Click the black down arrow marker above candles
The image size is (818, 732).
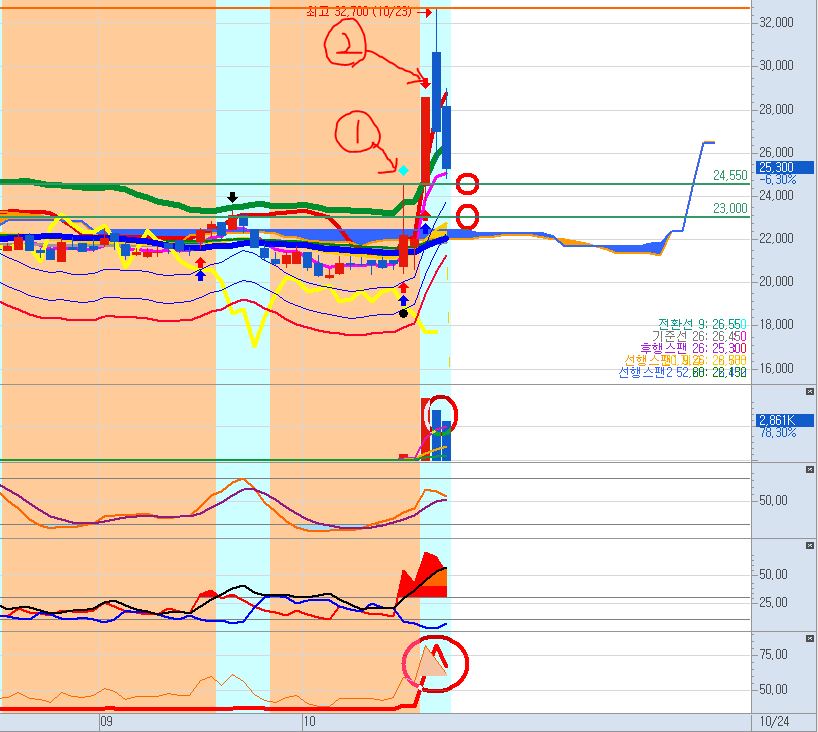pyautogui.click(x=233, y=197)
